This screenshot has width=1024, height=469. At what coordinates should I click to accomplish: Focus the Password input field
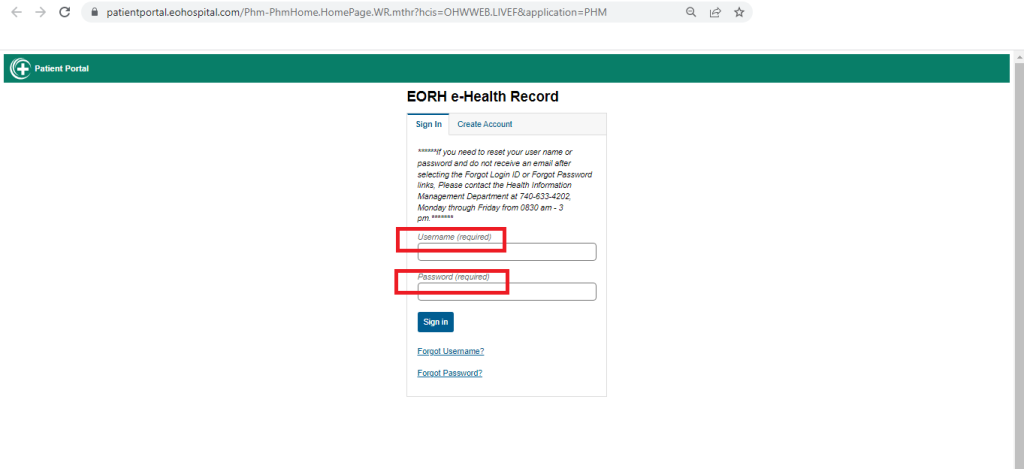pyautogui.click(x=507, y=292)
